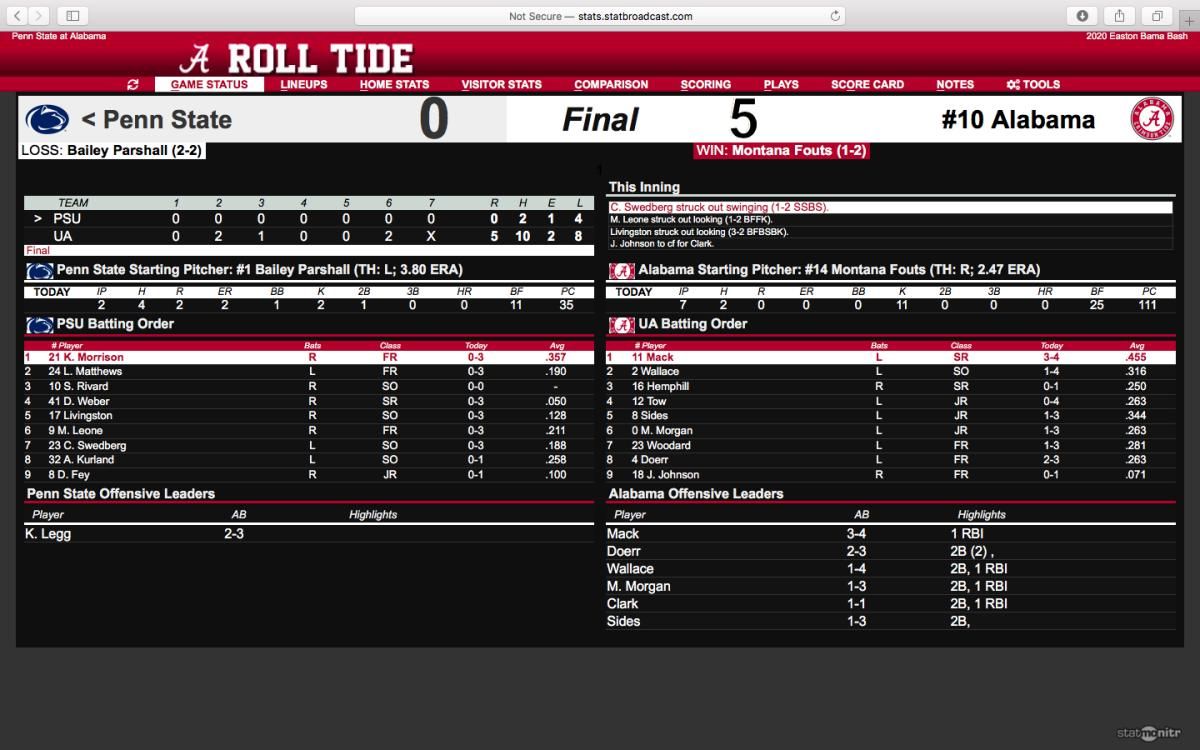The image size is (1200, 750).
Task: Open the Tools menu
Action: [x=1033, y=85]
